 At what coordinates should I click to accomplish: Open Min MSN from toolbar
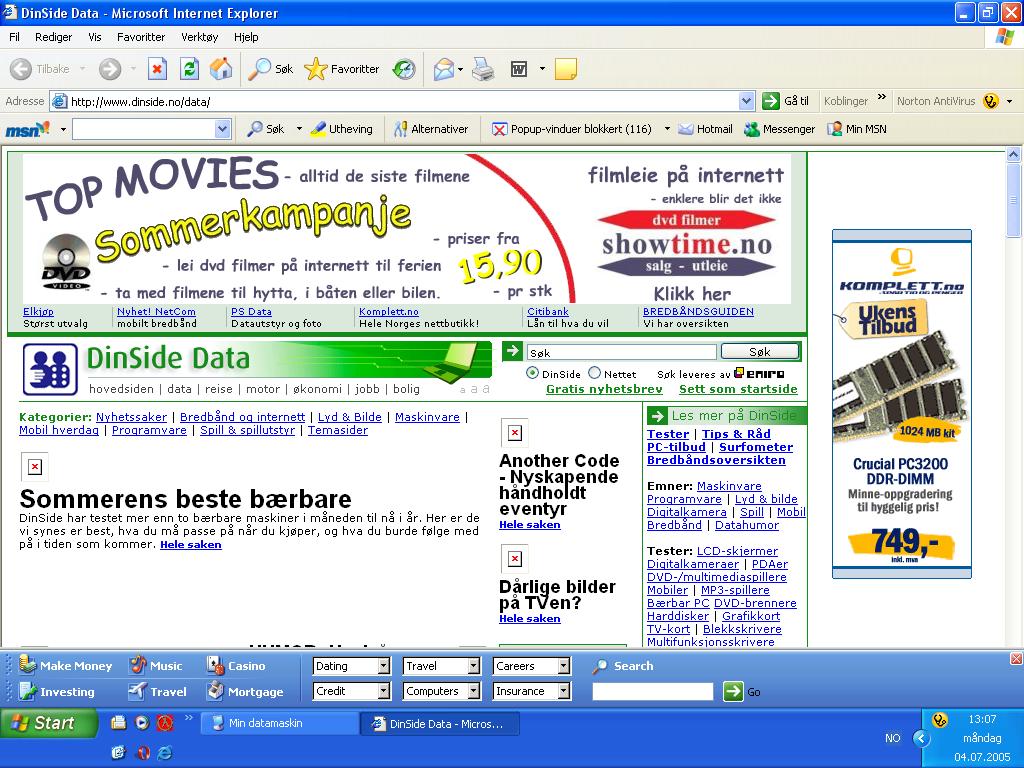click(x=857, y=129)
